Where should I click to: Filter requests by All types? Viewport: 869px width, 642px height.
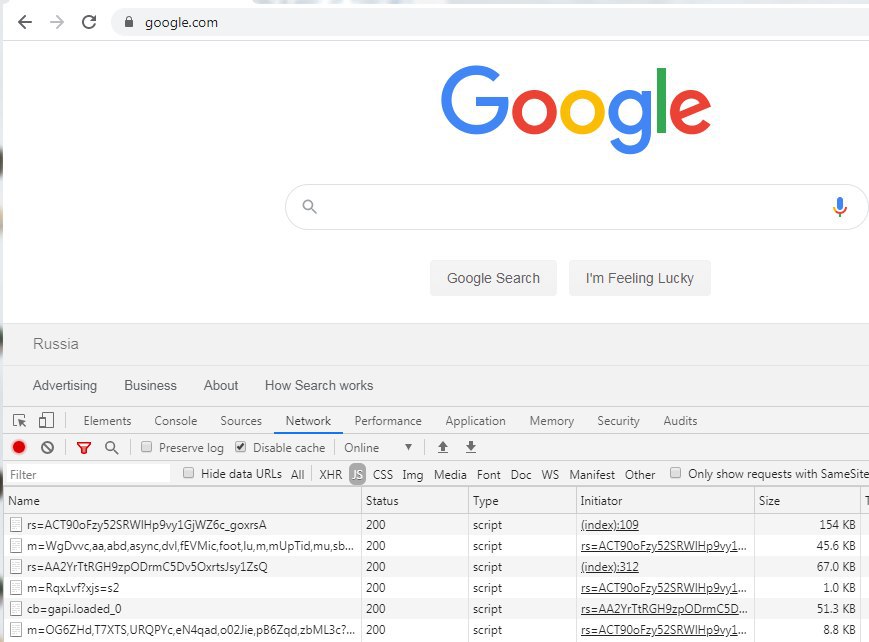point(298,475)
